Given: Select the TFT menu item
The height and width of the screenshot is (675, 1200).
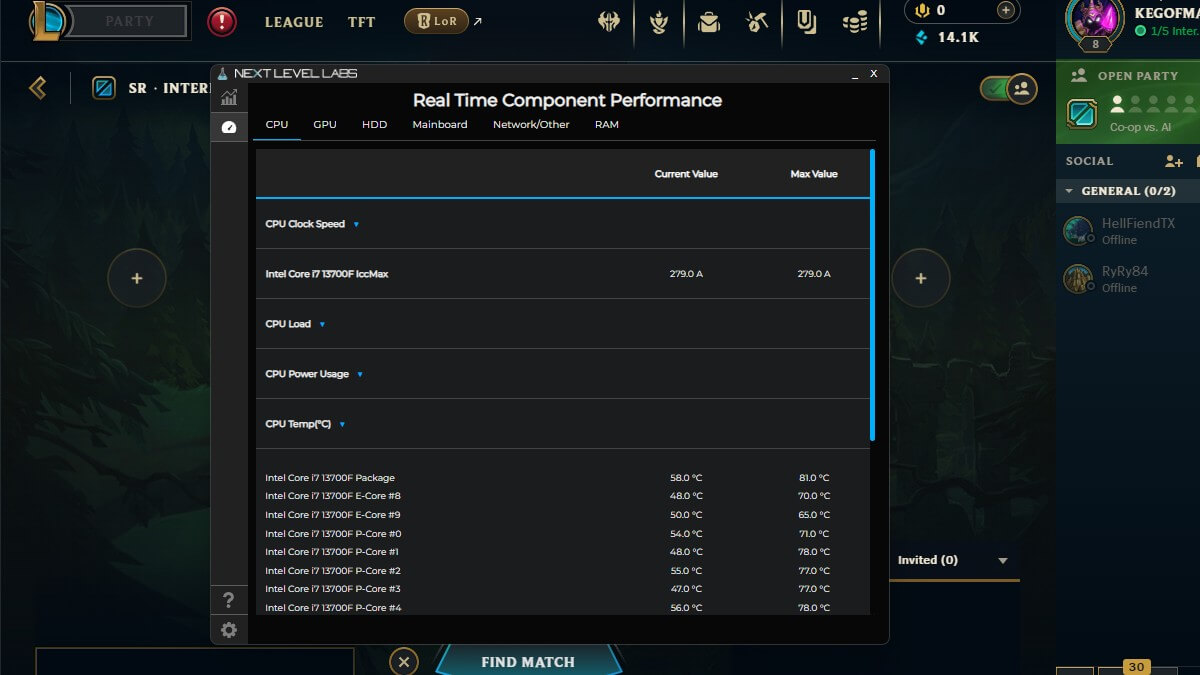Looking at the screenshot, I should (x=361, y=22).
